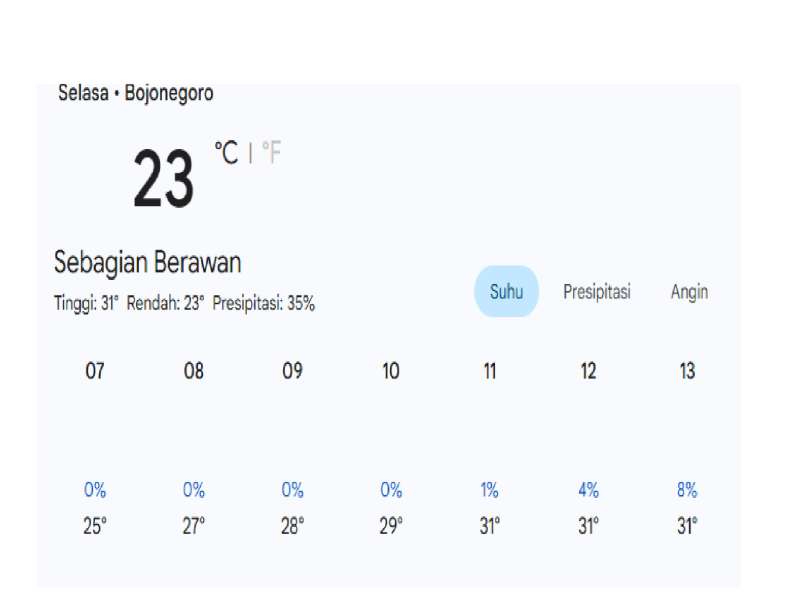Select the °C temperature unit
Viewport: 800px width, 600px height.
226,153
